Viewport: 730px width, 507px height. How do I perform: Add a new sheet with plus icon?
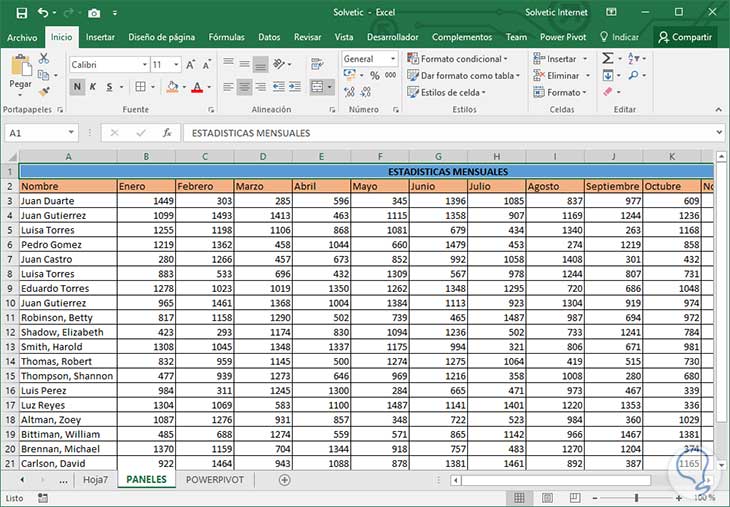pyautogui.click(x=284, y=480)
